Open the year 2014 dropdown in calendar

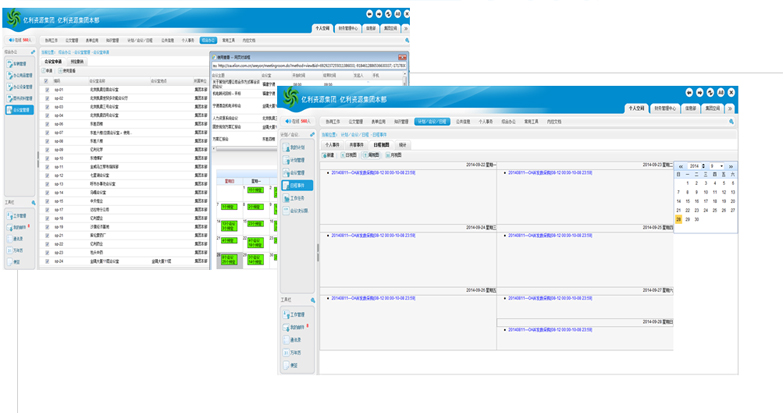coord(695,166)
